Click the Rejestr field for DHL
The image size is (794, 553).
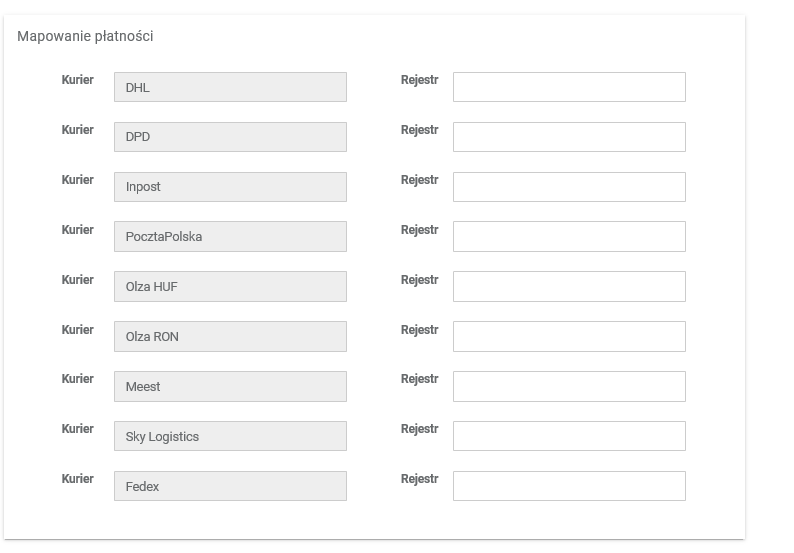569,87
